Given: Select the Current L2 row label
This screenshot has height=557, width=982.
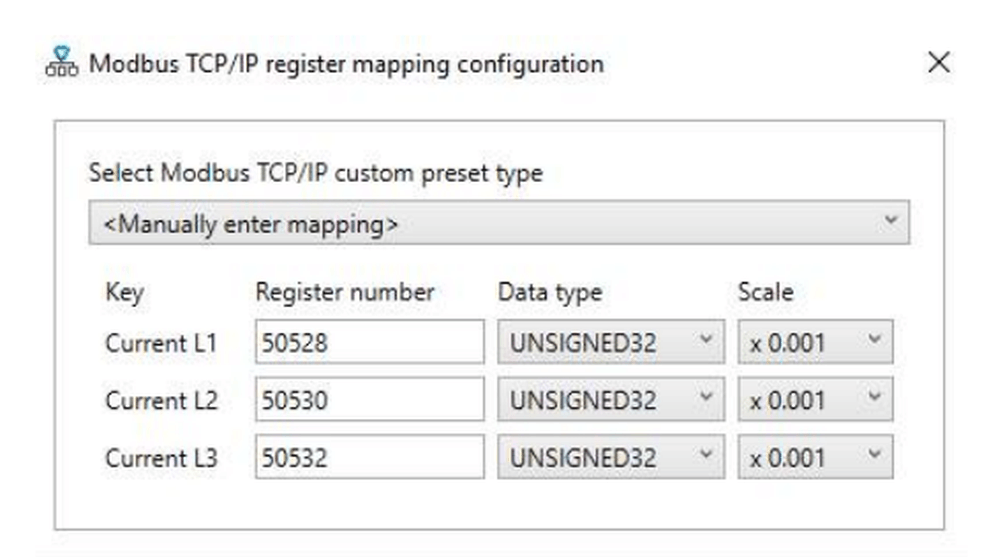Looking at the screenshot, I should [161, 400].
